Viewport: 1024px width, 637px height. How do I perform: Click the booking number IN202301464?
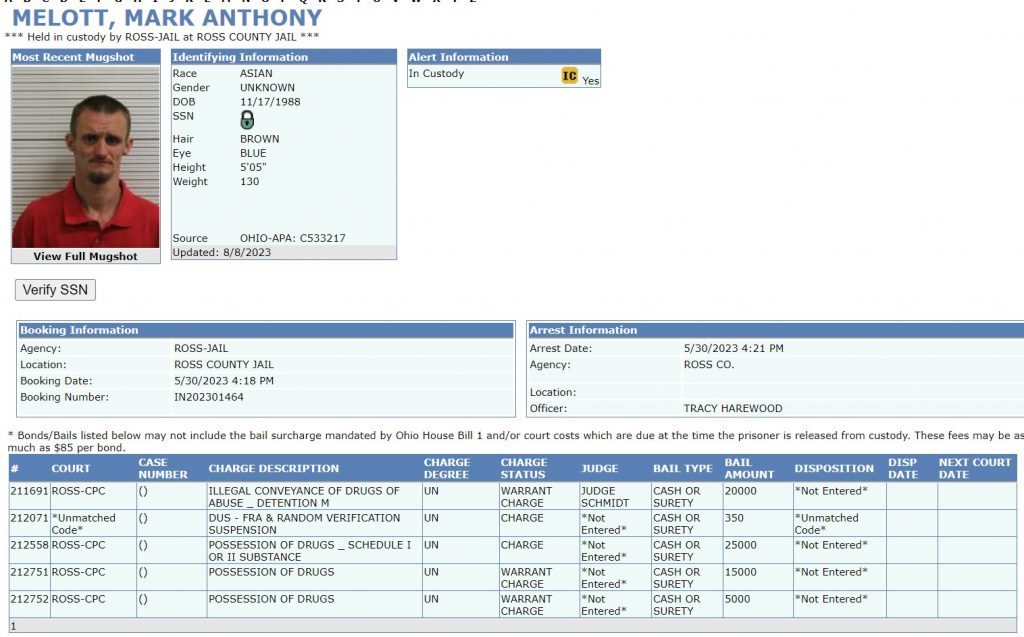208,397
